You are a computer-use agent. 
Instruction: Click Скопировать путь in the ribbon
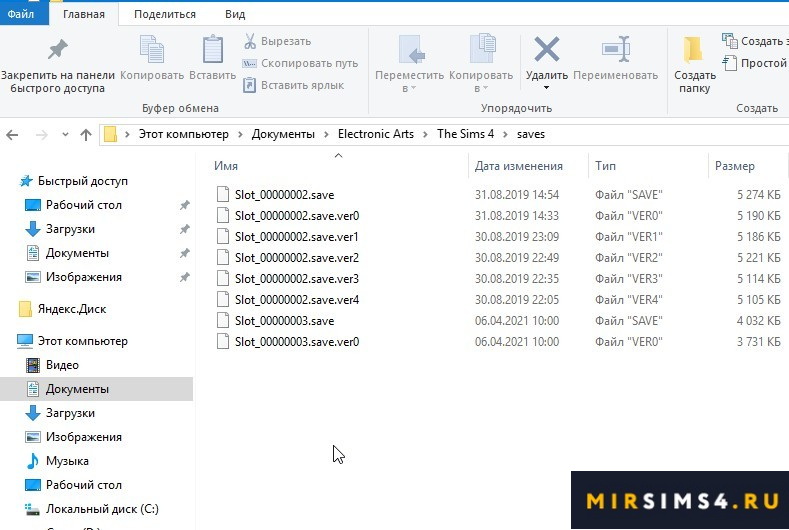pos(300,63)
